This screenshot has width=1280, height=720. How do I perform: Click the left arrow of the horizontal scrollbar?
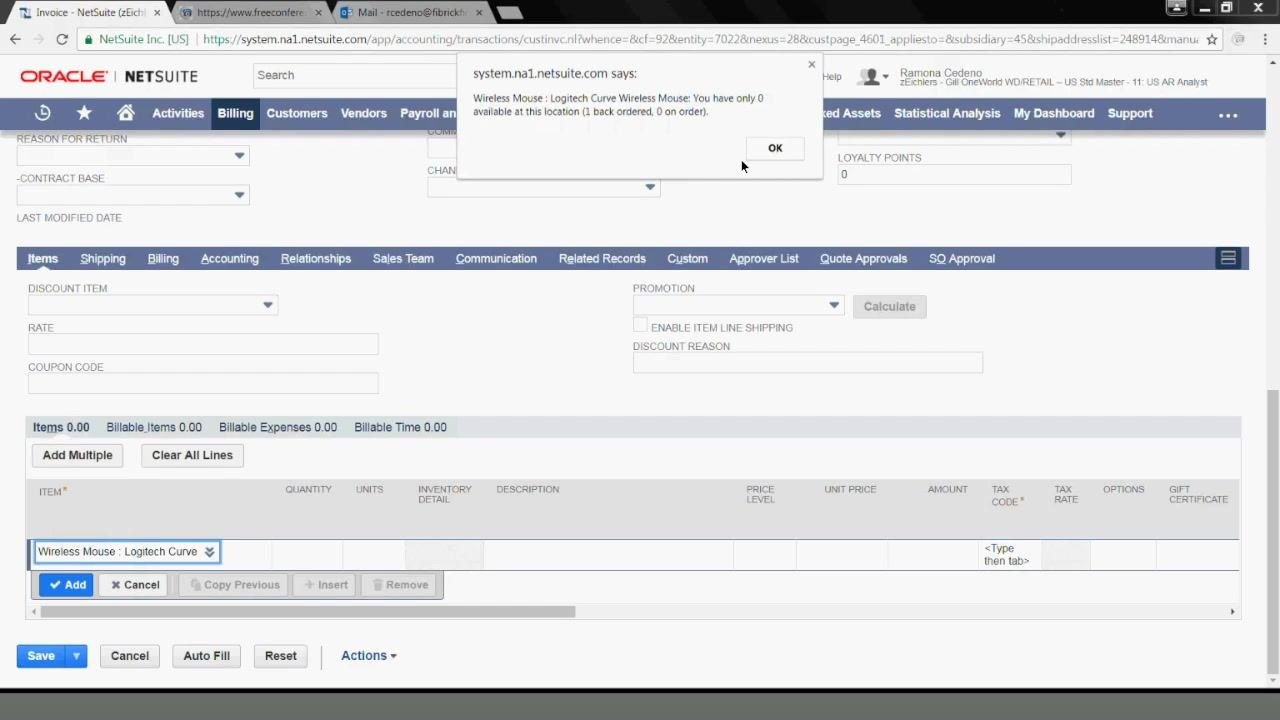click(35, 612)
